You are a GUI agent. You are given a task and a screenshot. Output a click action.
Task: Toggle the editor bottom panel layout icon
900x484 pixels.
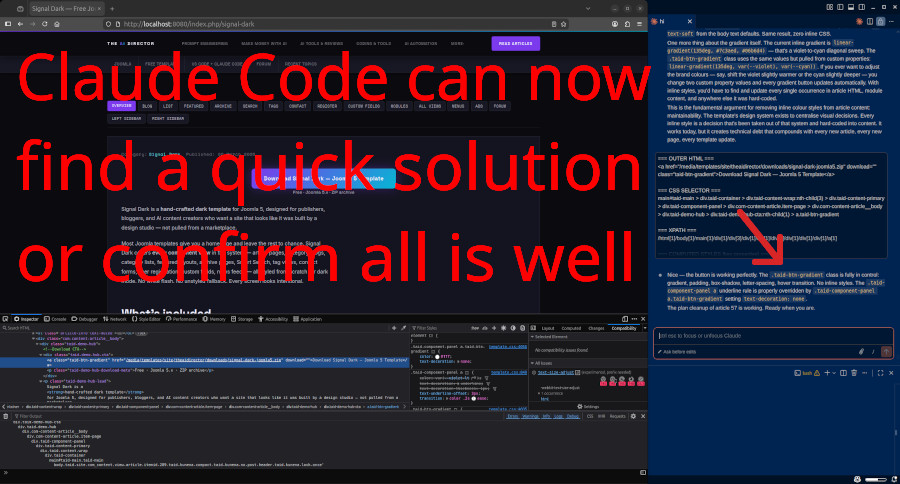click(x=851, y=7)
